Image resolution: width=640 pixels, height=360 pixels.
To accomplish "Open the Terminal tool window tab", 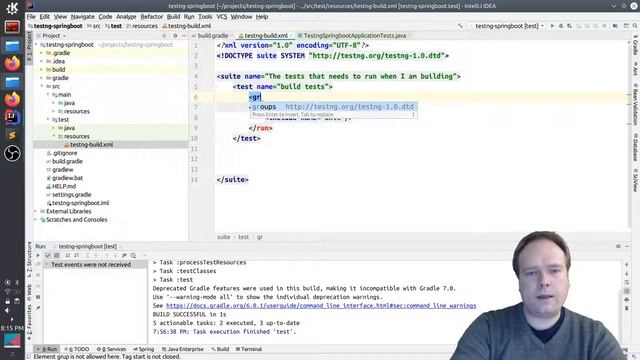I will [249, 349].
